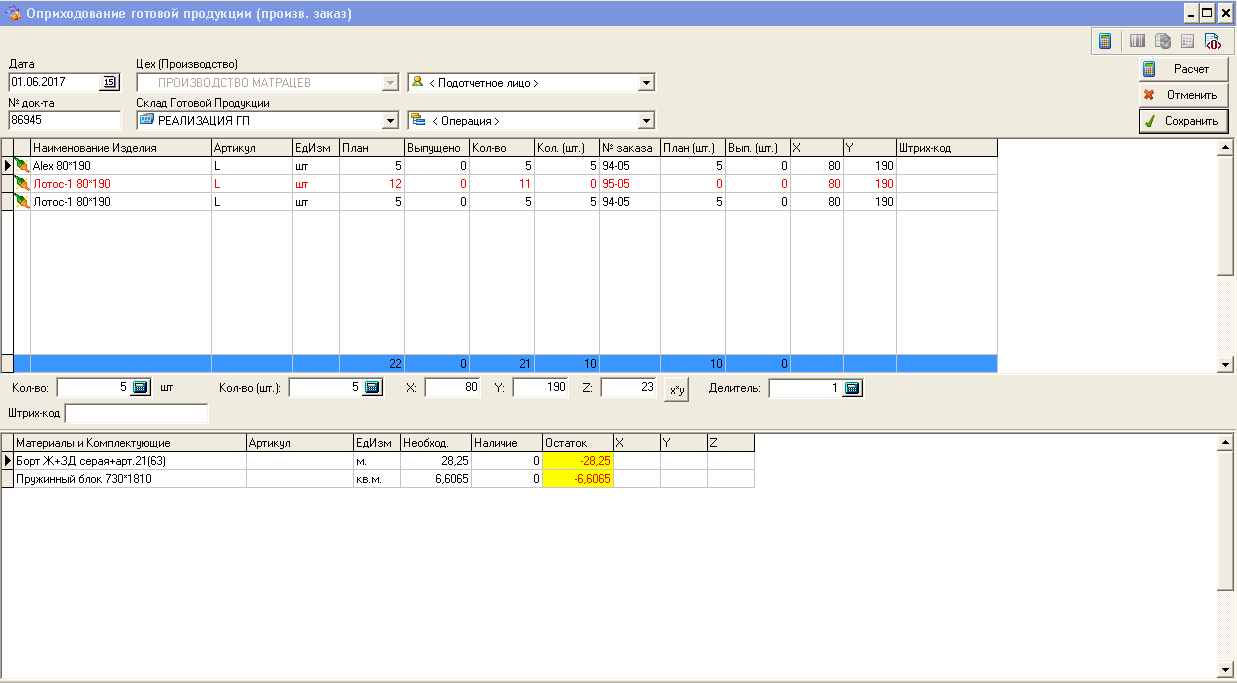Viewport: 1237px width, 683px height.
Task: Open the Склад Готовой Продукции dropdown
Action: pos(390,121)
